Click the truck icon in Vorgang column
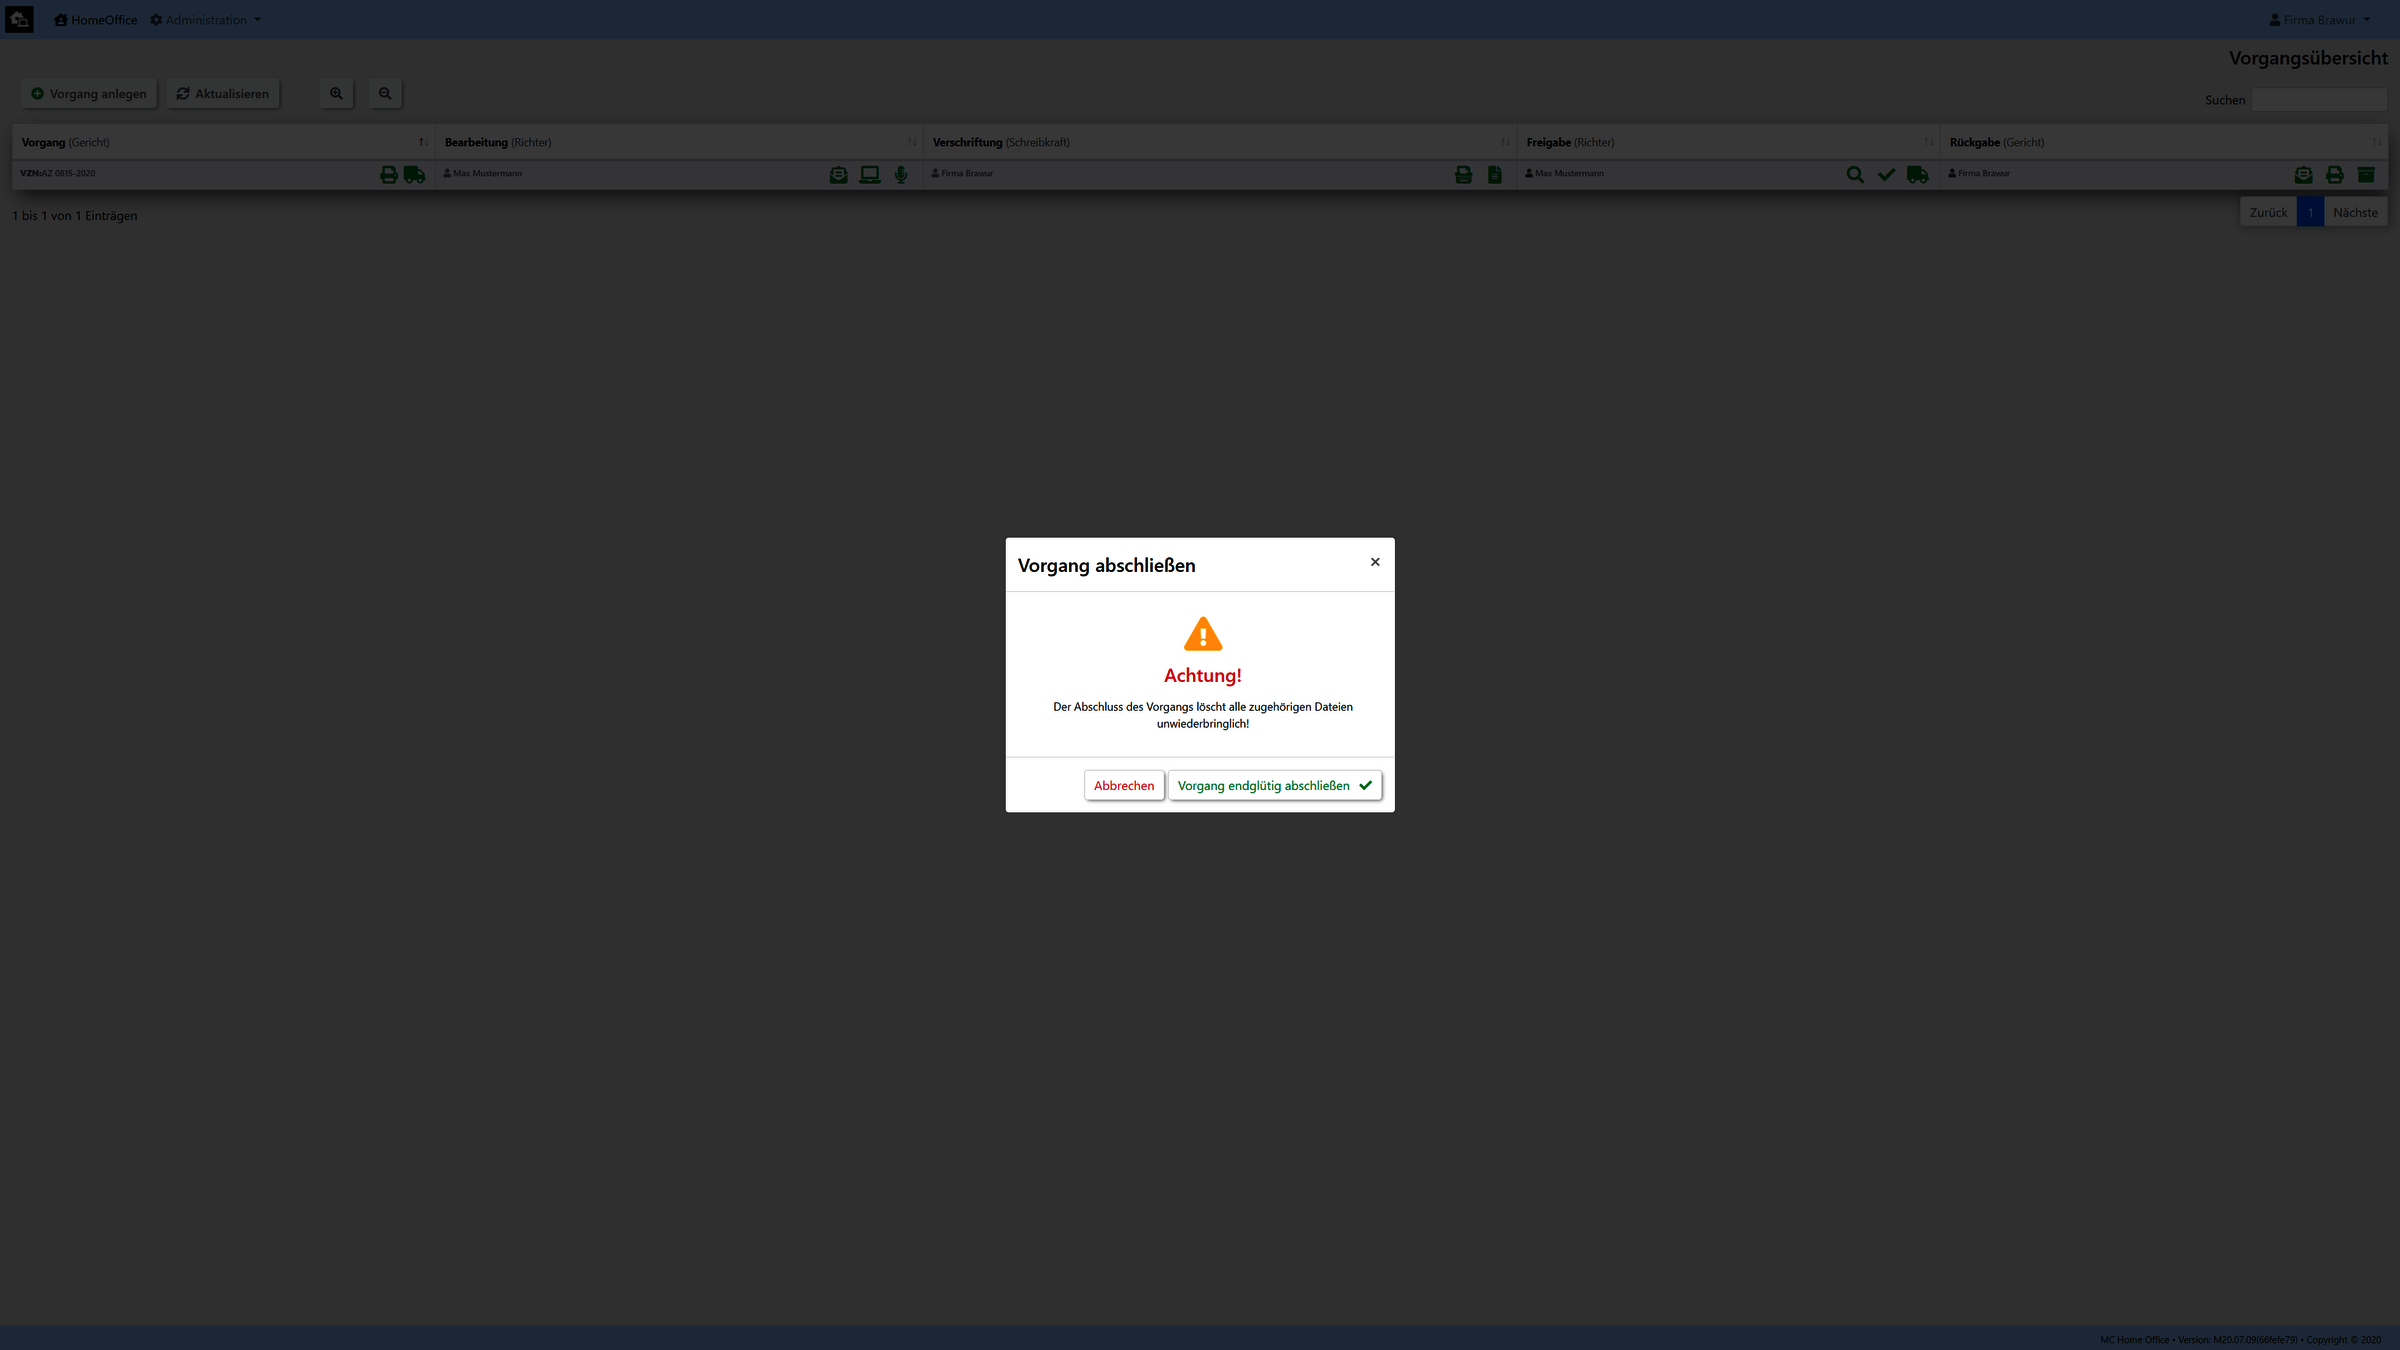This screenshot has height=1350, width=2400. (x=414, y=175)
